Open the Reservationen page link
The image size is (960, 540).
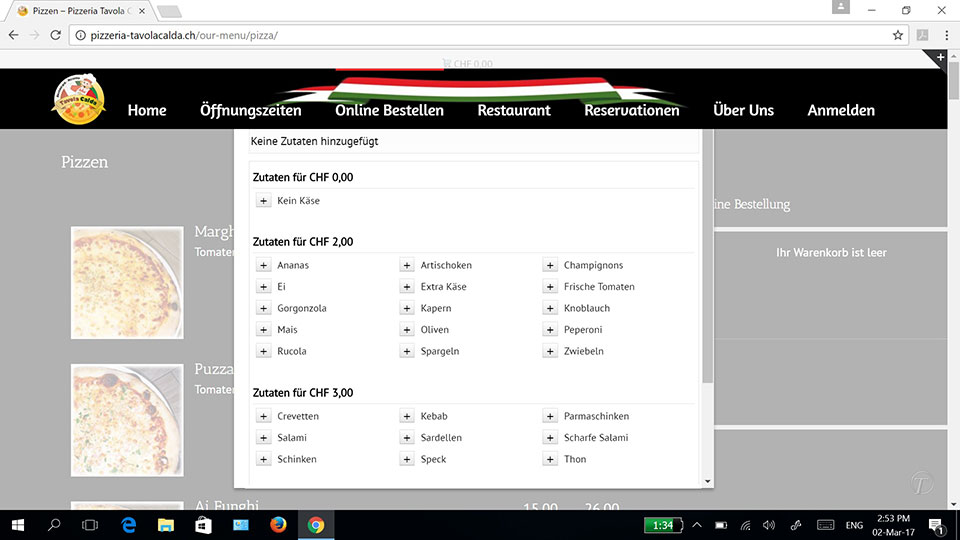(631, 110)
